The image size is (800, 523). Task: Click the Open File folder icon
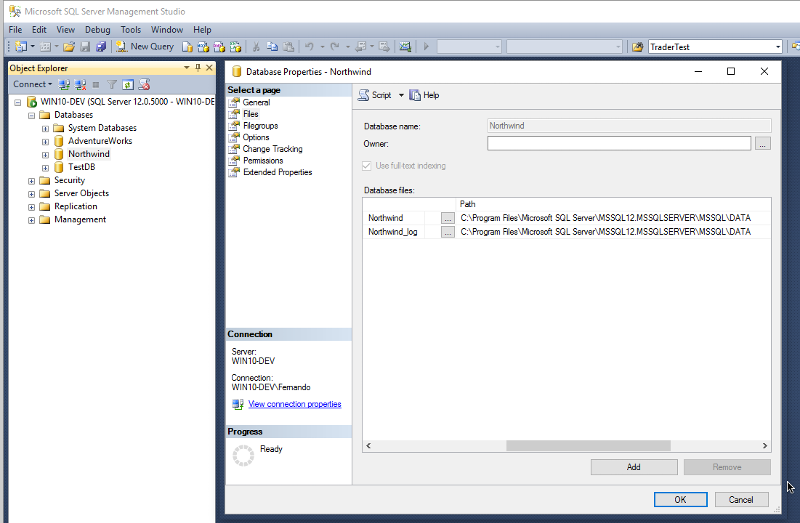pos(69,47)
